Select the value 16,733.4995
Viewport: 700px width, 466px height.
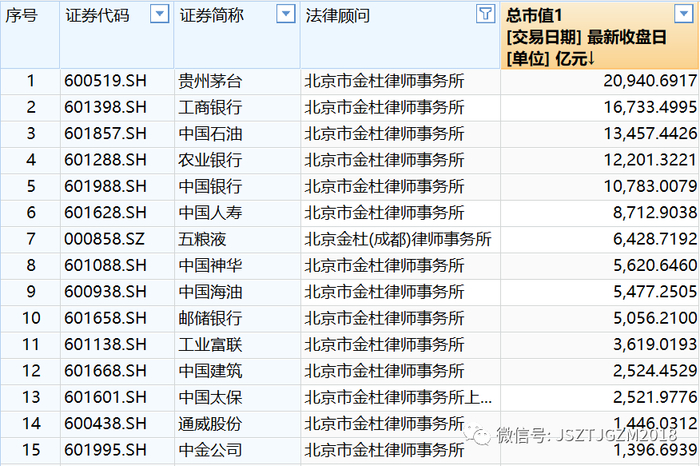(x=650, y=107)
